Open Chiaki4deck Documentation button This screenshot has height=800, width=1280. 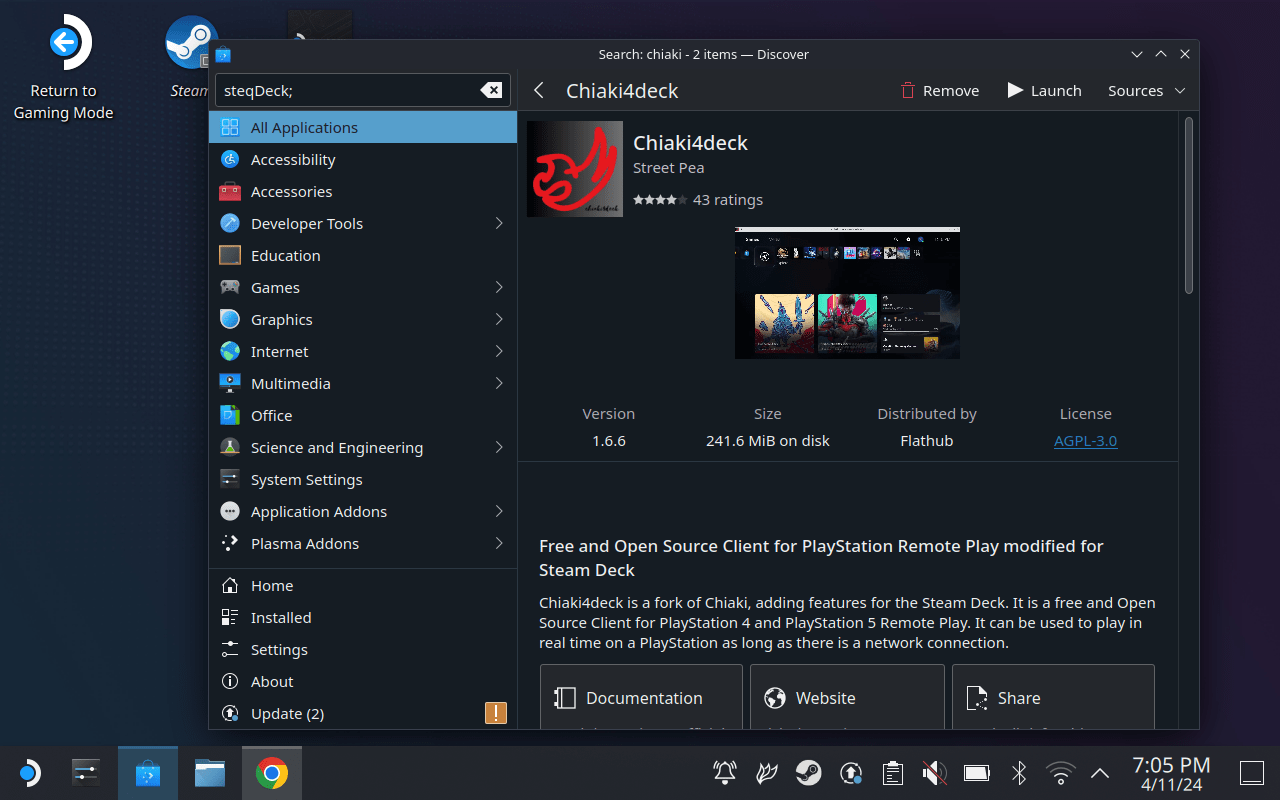click(x=641, y=697)
